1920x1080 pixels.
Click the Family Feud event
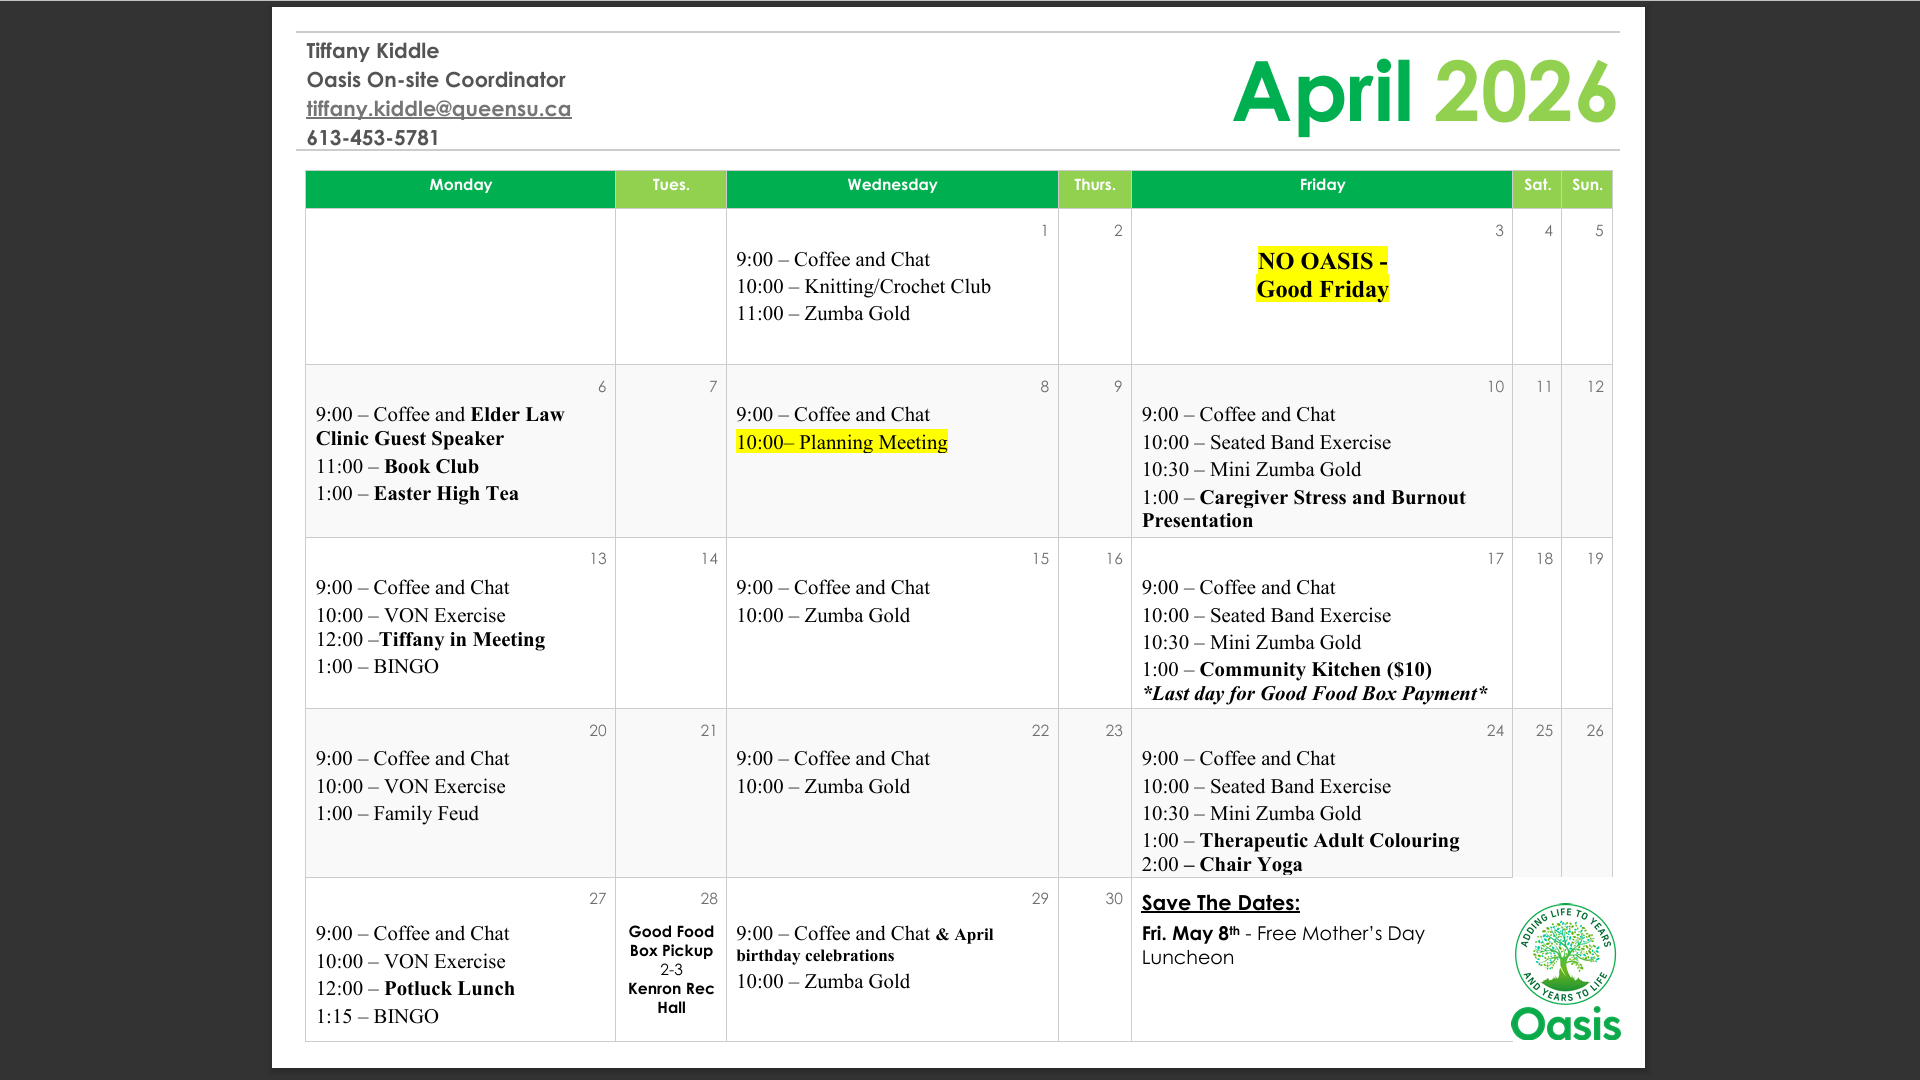click(425, 814)
